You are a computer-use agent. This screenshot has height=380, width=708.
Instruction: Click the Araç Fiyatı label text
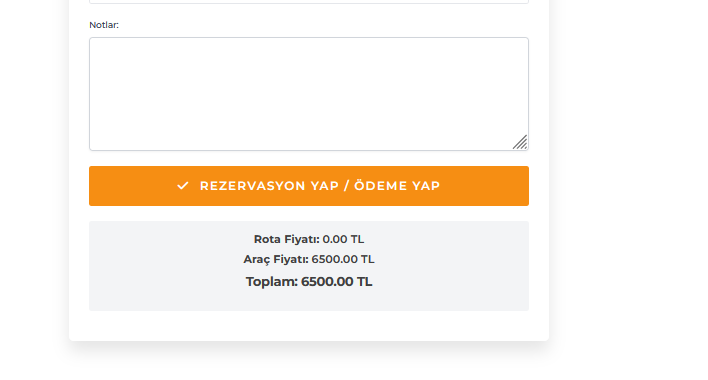click(276, 260)
